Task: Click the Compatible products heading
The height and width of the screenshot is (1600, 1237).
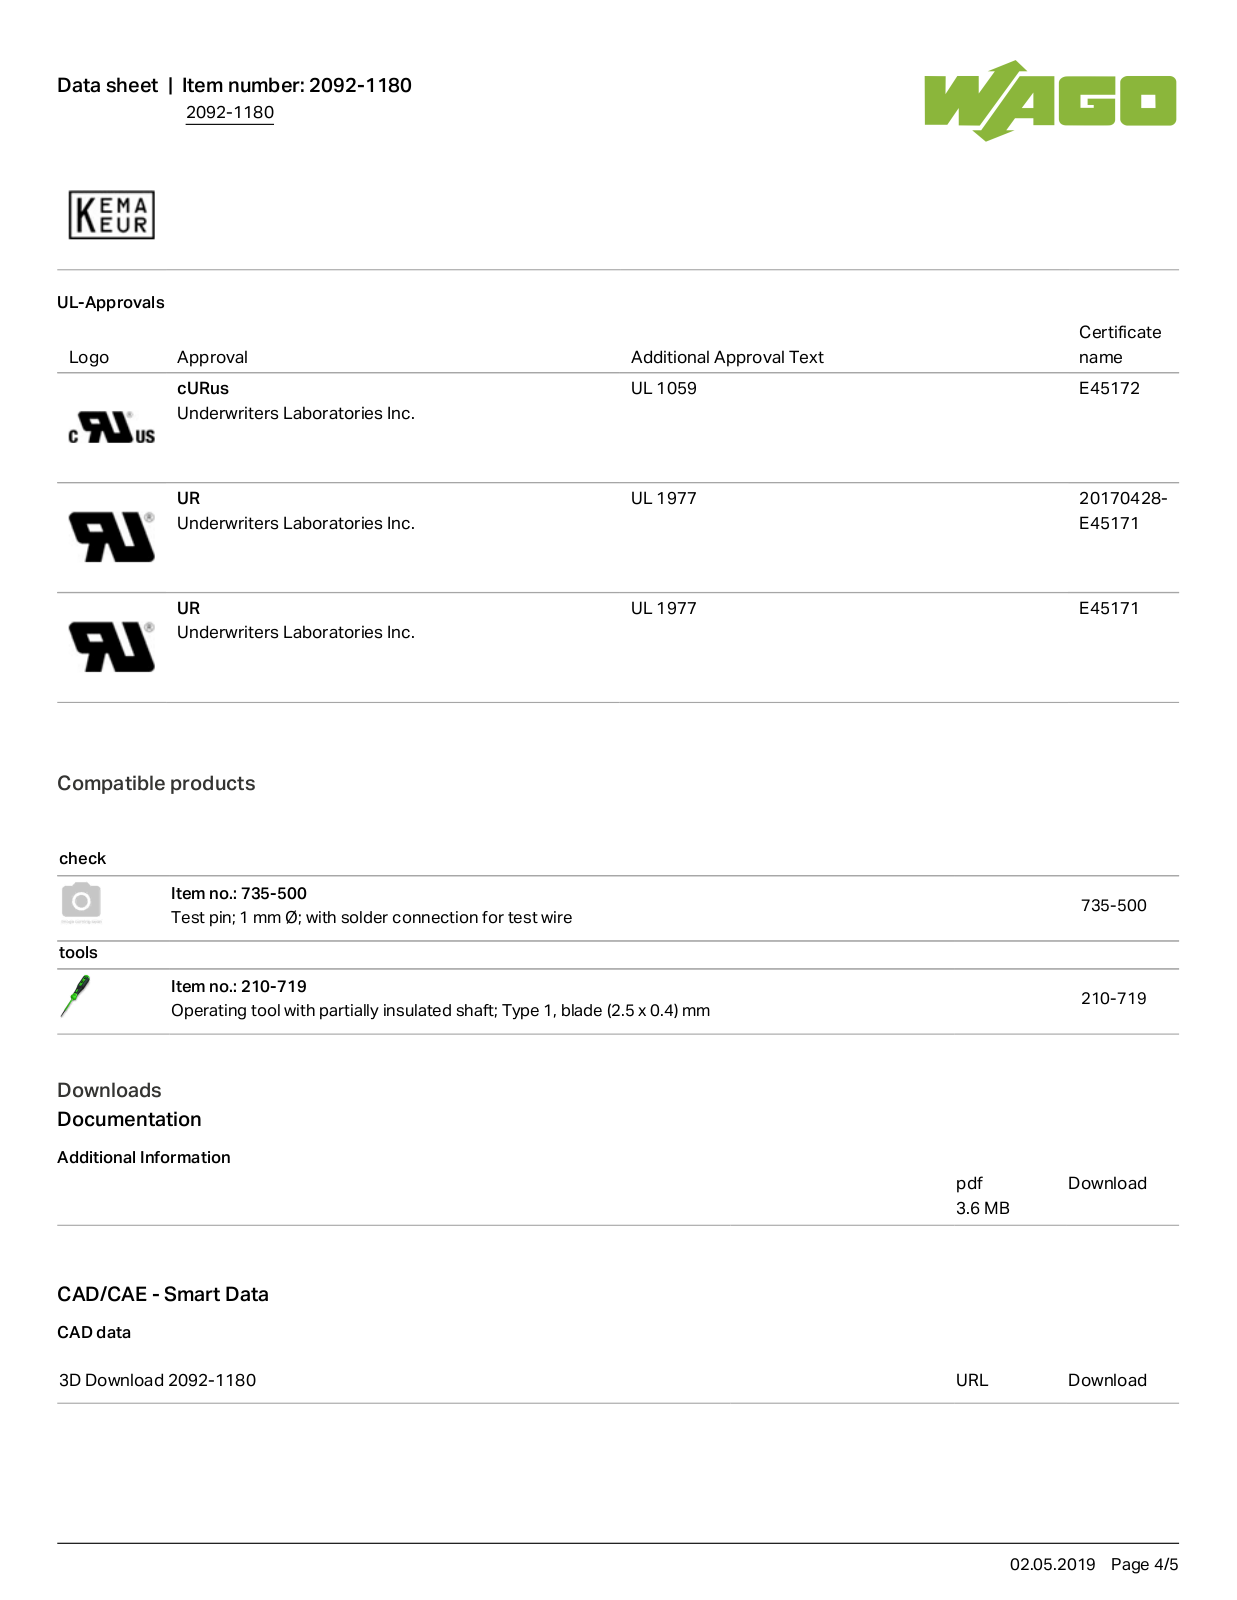Action: 156,784
